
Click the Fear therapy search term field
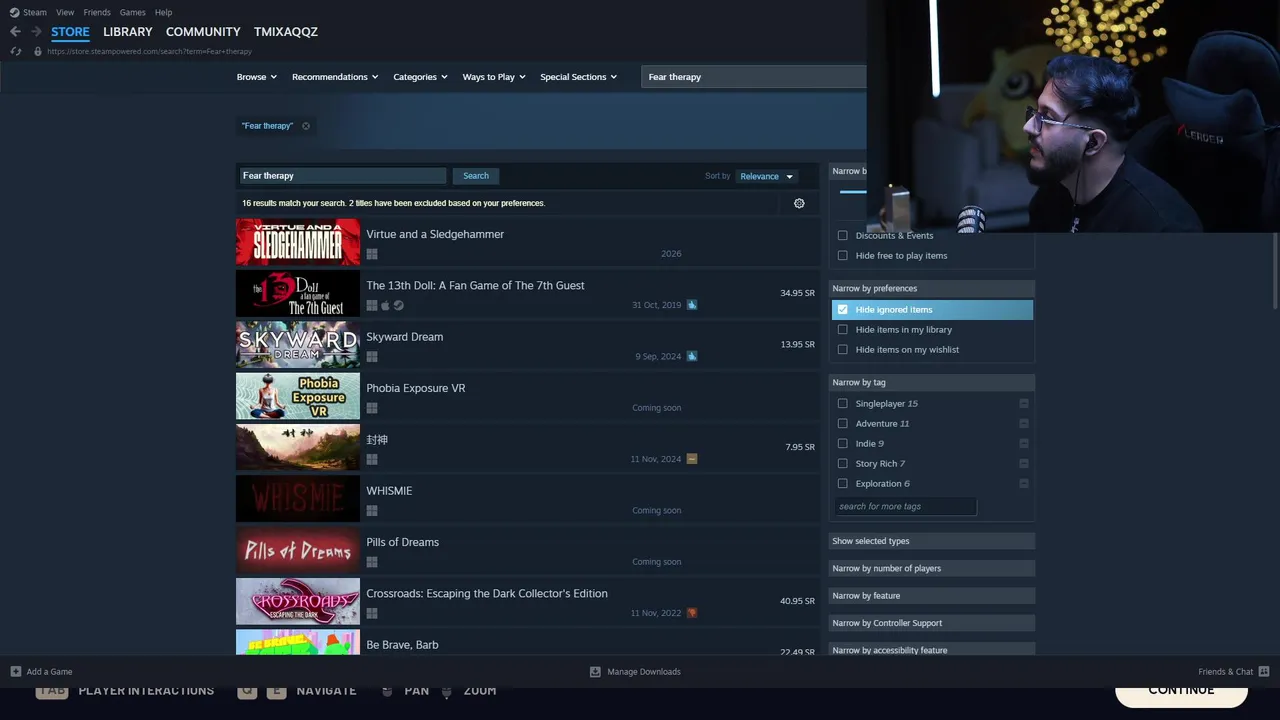click(x=343, y=176)
